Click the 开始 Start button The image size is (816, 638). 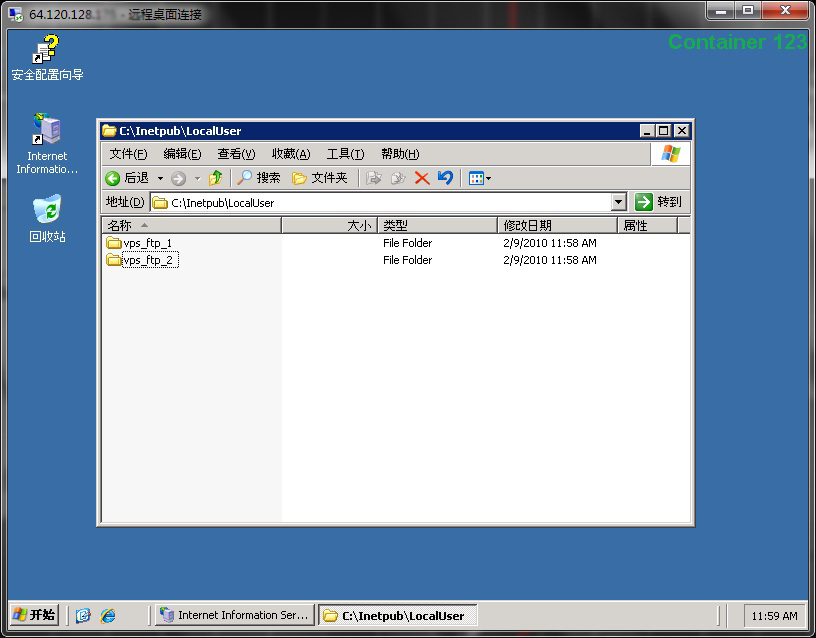pyautogui.click(x=34, y=615)
